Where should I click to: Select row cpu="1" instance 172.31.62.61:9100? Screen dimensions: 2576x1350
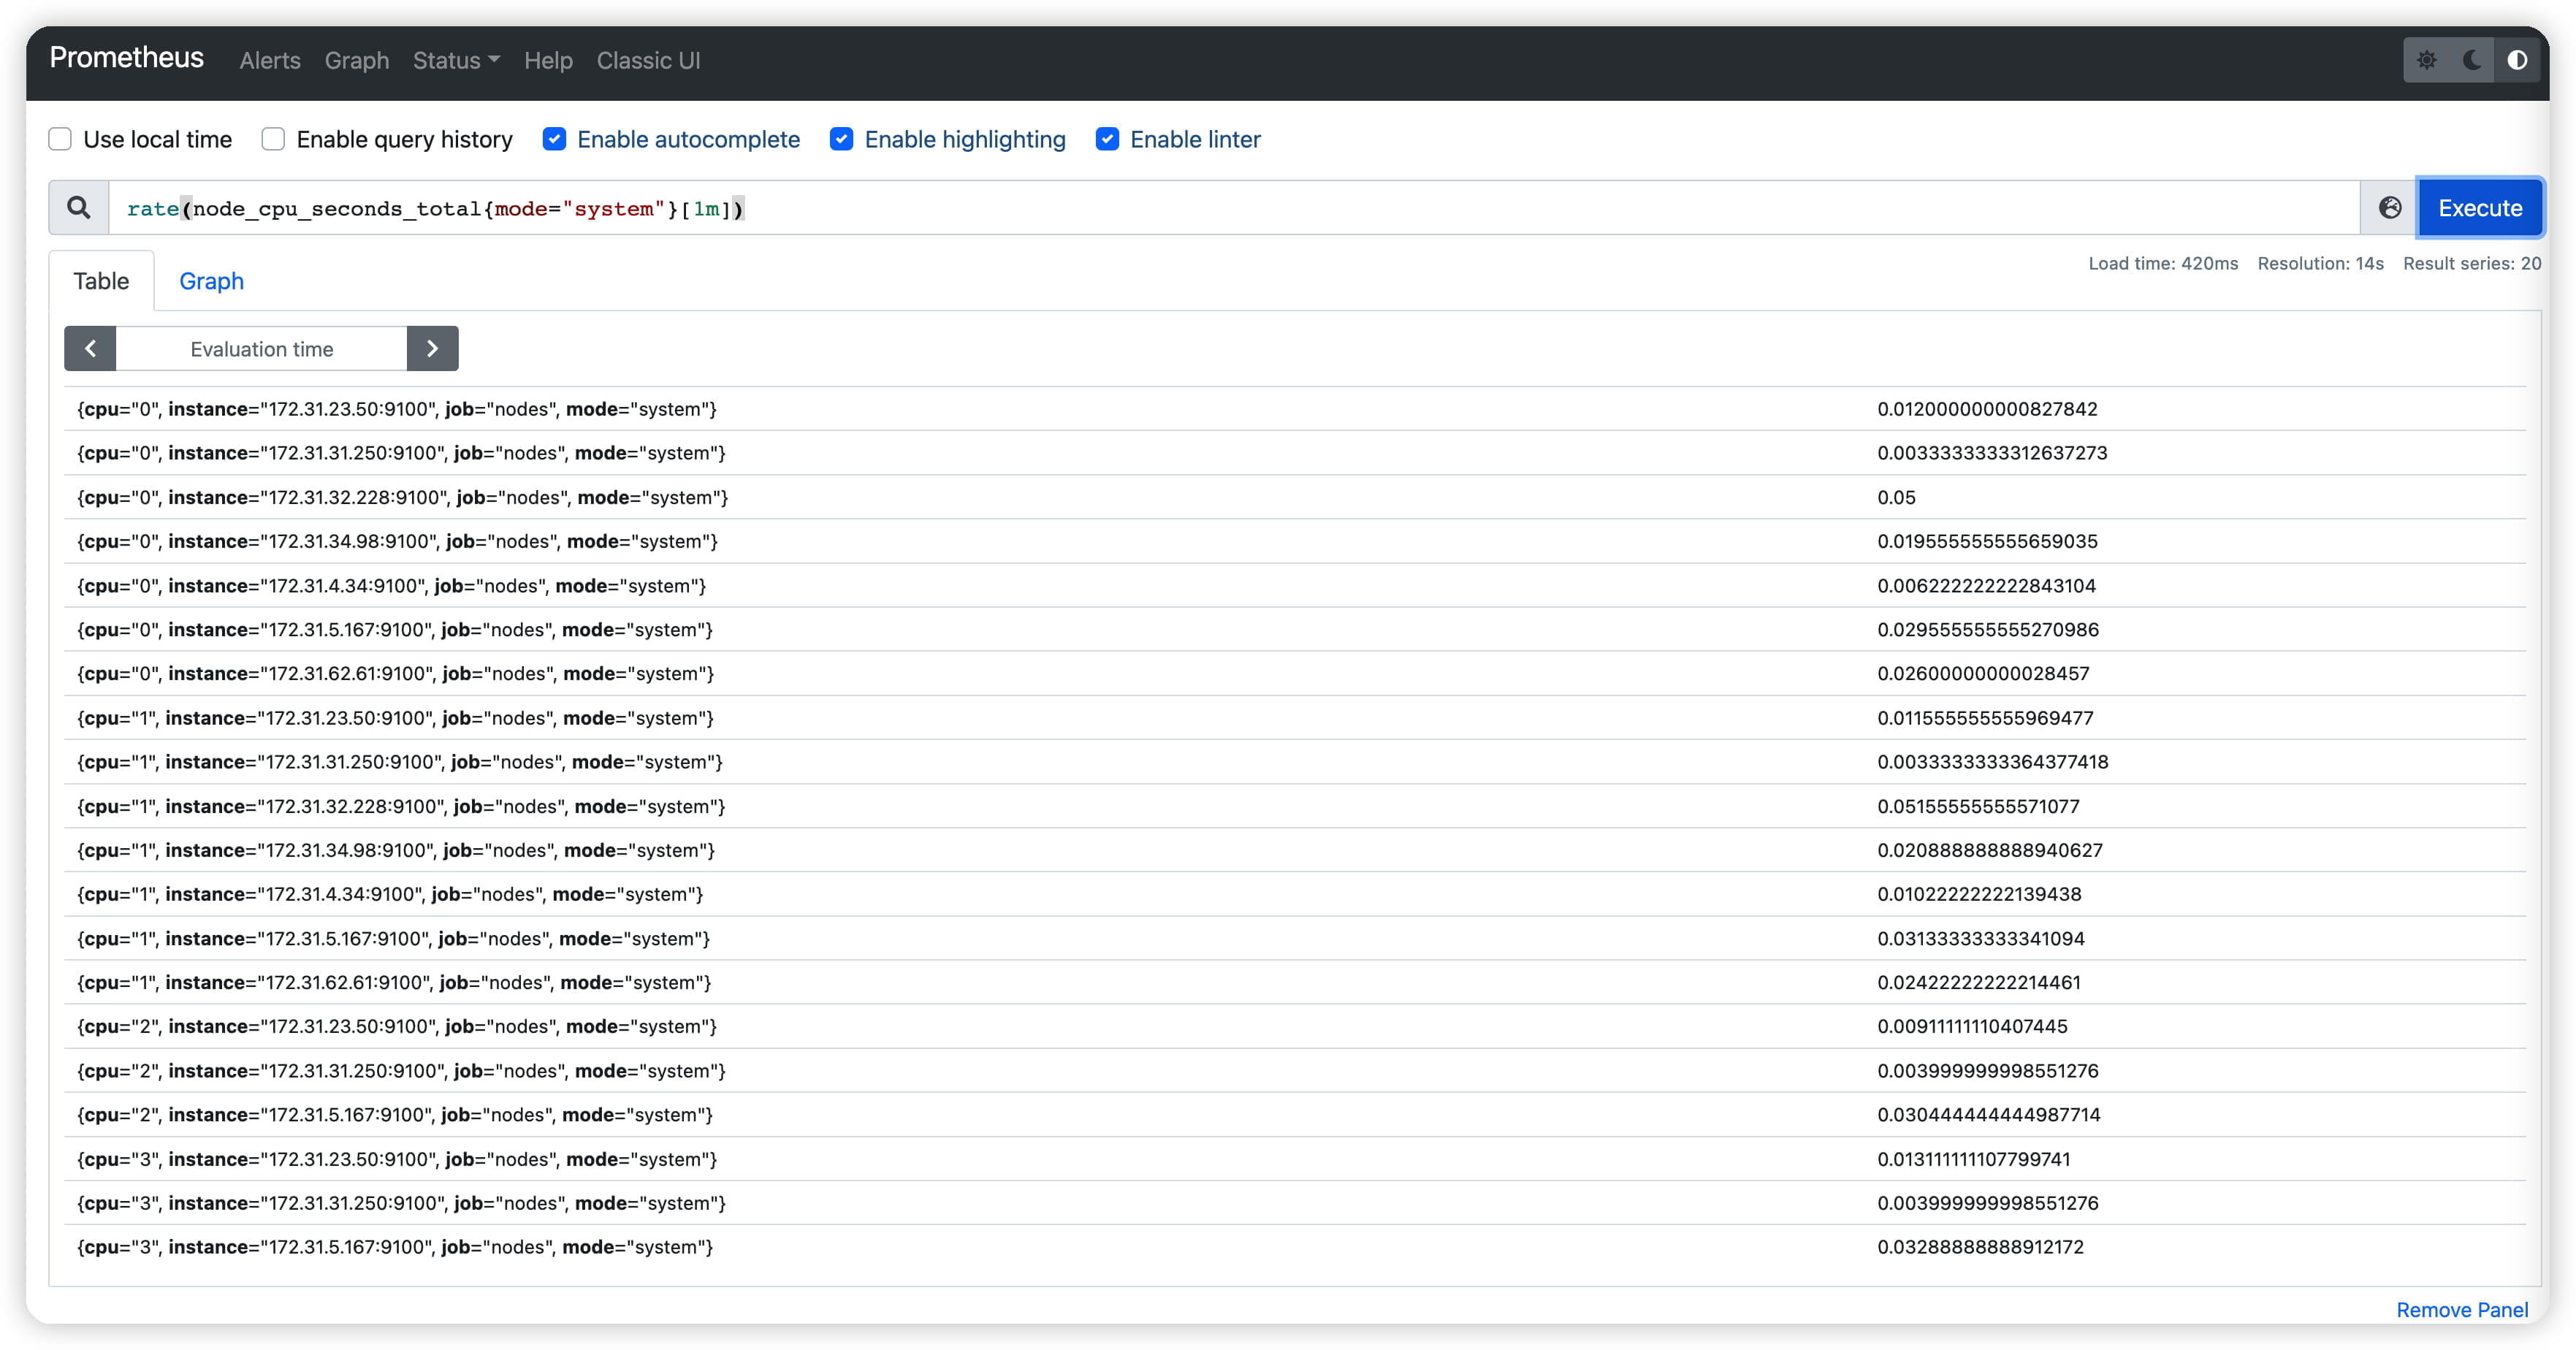coord(1295,983)
